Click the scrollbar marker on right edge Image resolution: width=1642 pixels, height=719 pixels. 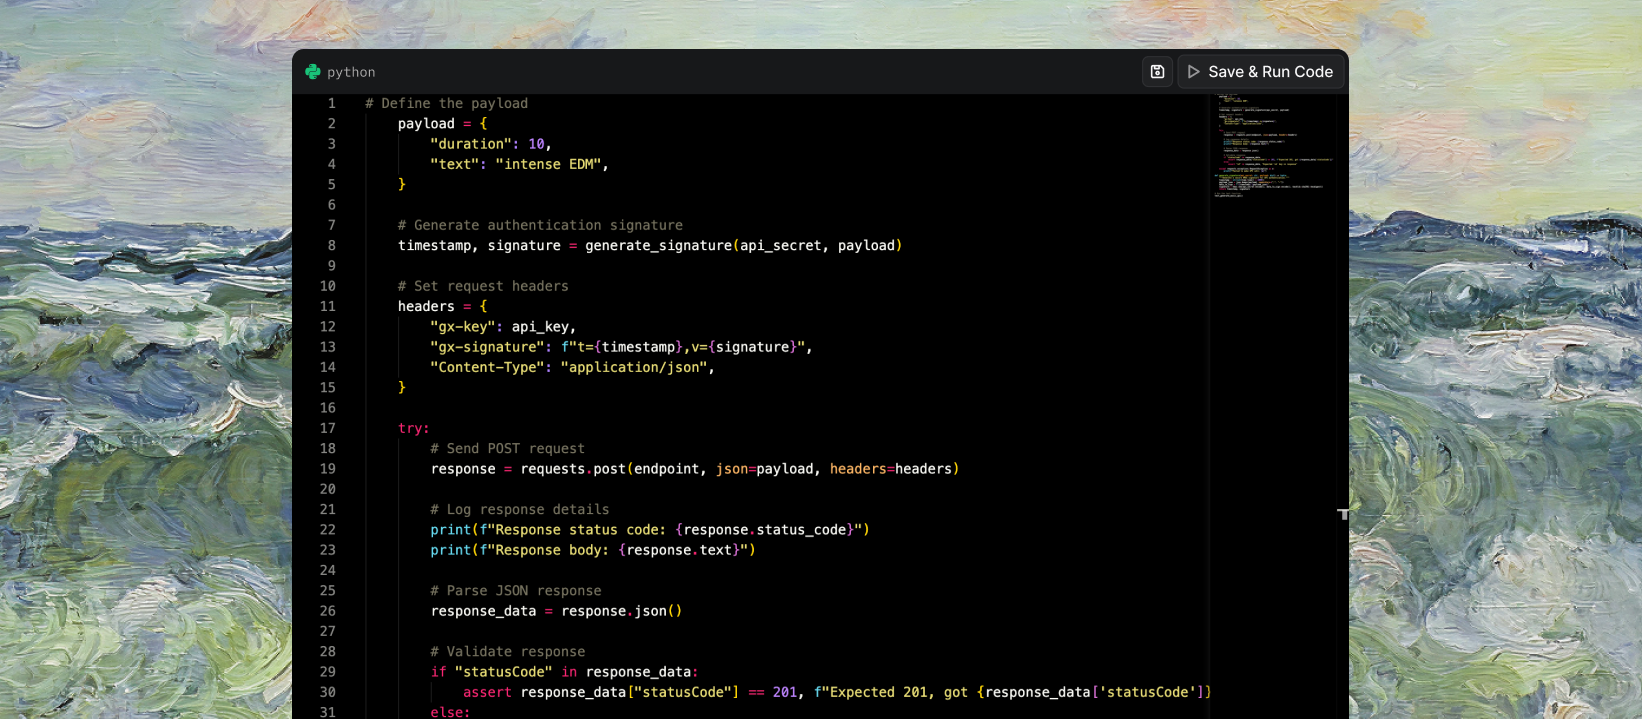click(1343, 513)
